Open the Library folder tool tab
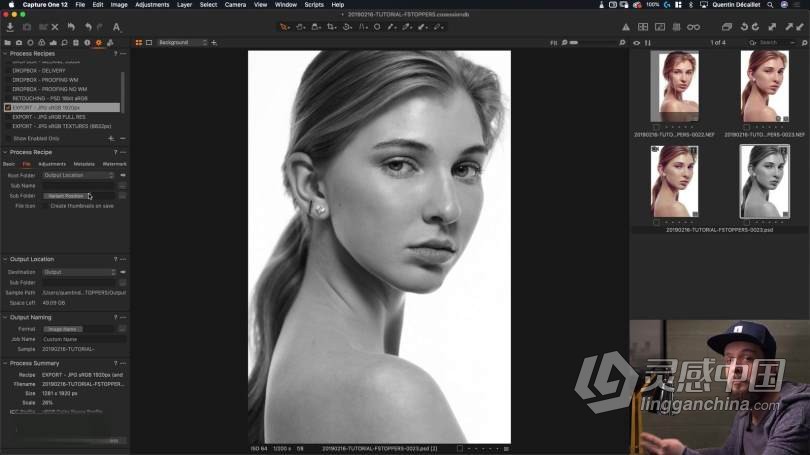810x455 pixels. click(7, 43)
